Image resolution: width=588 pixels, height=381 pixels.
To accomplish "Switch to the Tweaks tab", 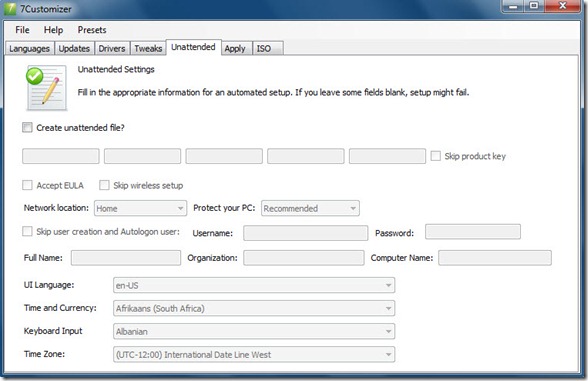I will pos(148,48).
